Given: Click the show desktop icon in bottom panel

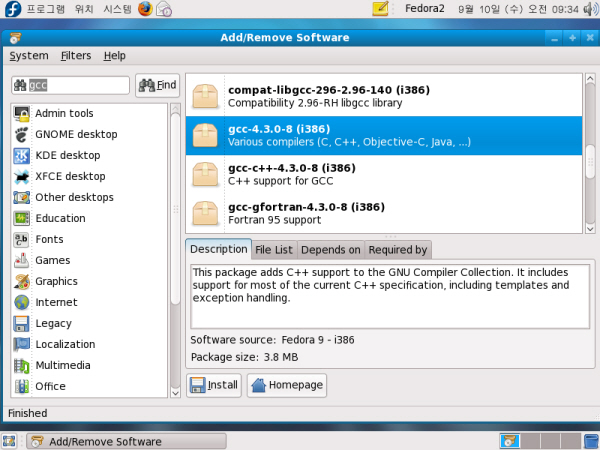Looking at the screenshot, I should pos(9,441).
